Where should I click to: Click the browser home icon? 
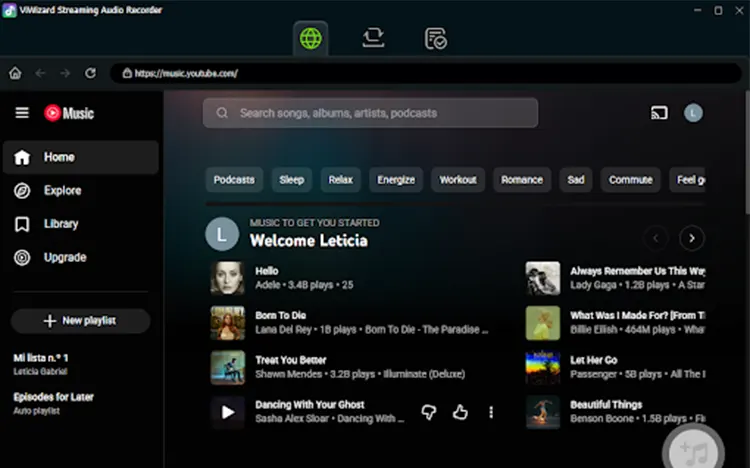point(15,73)
